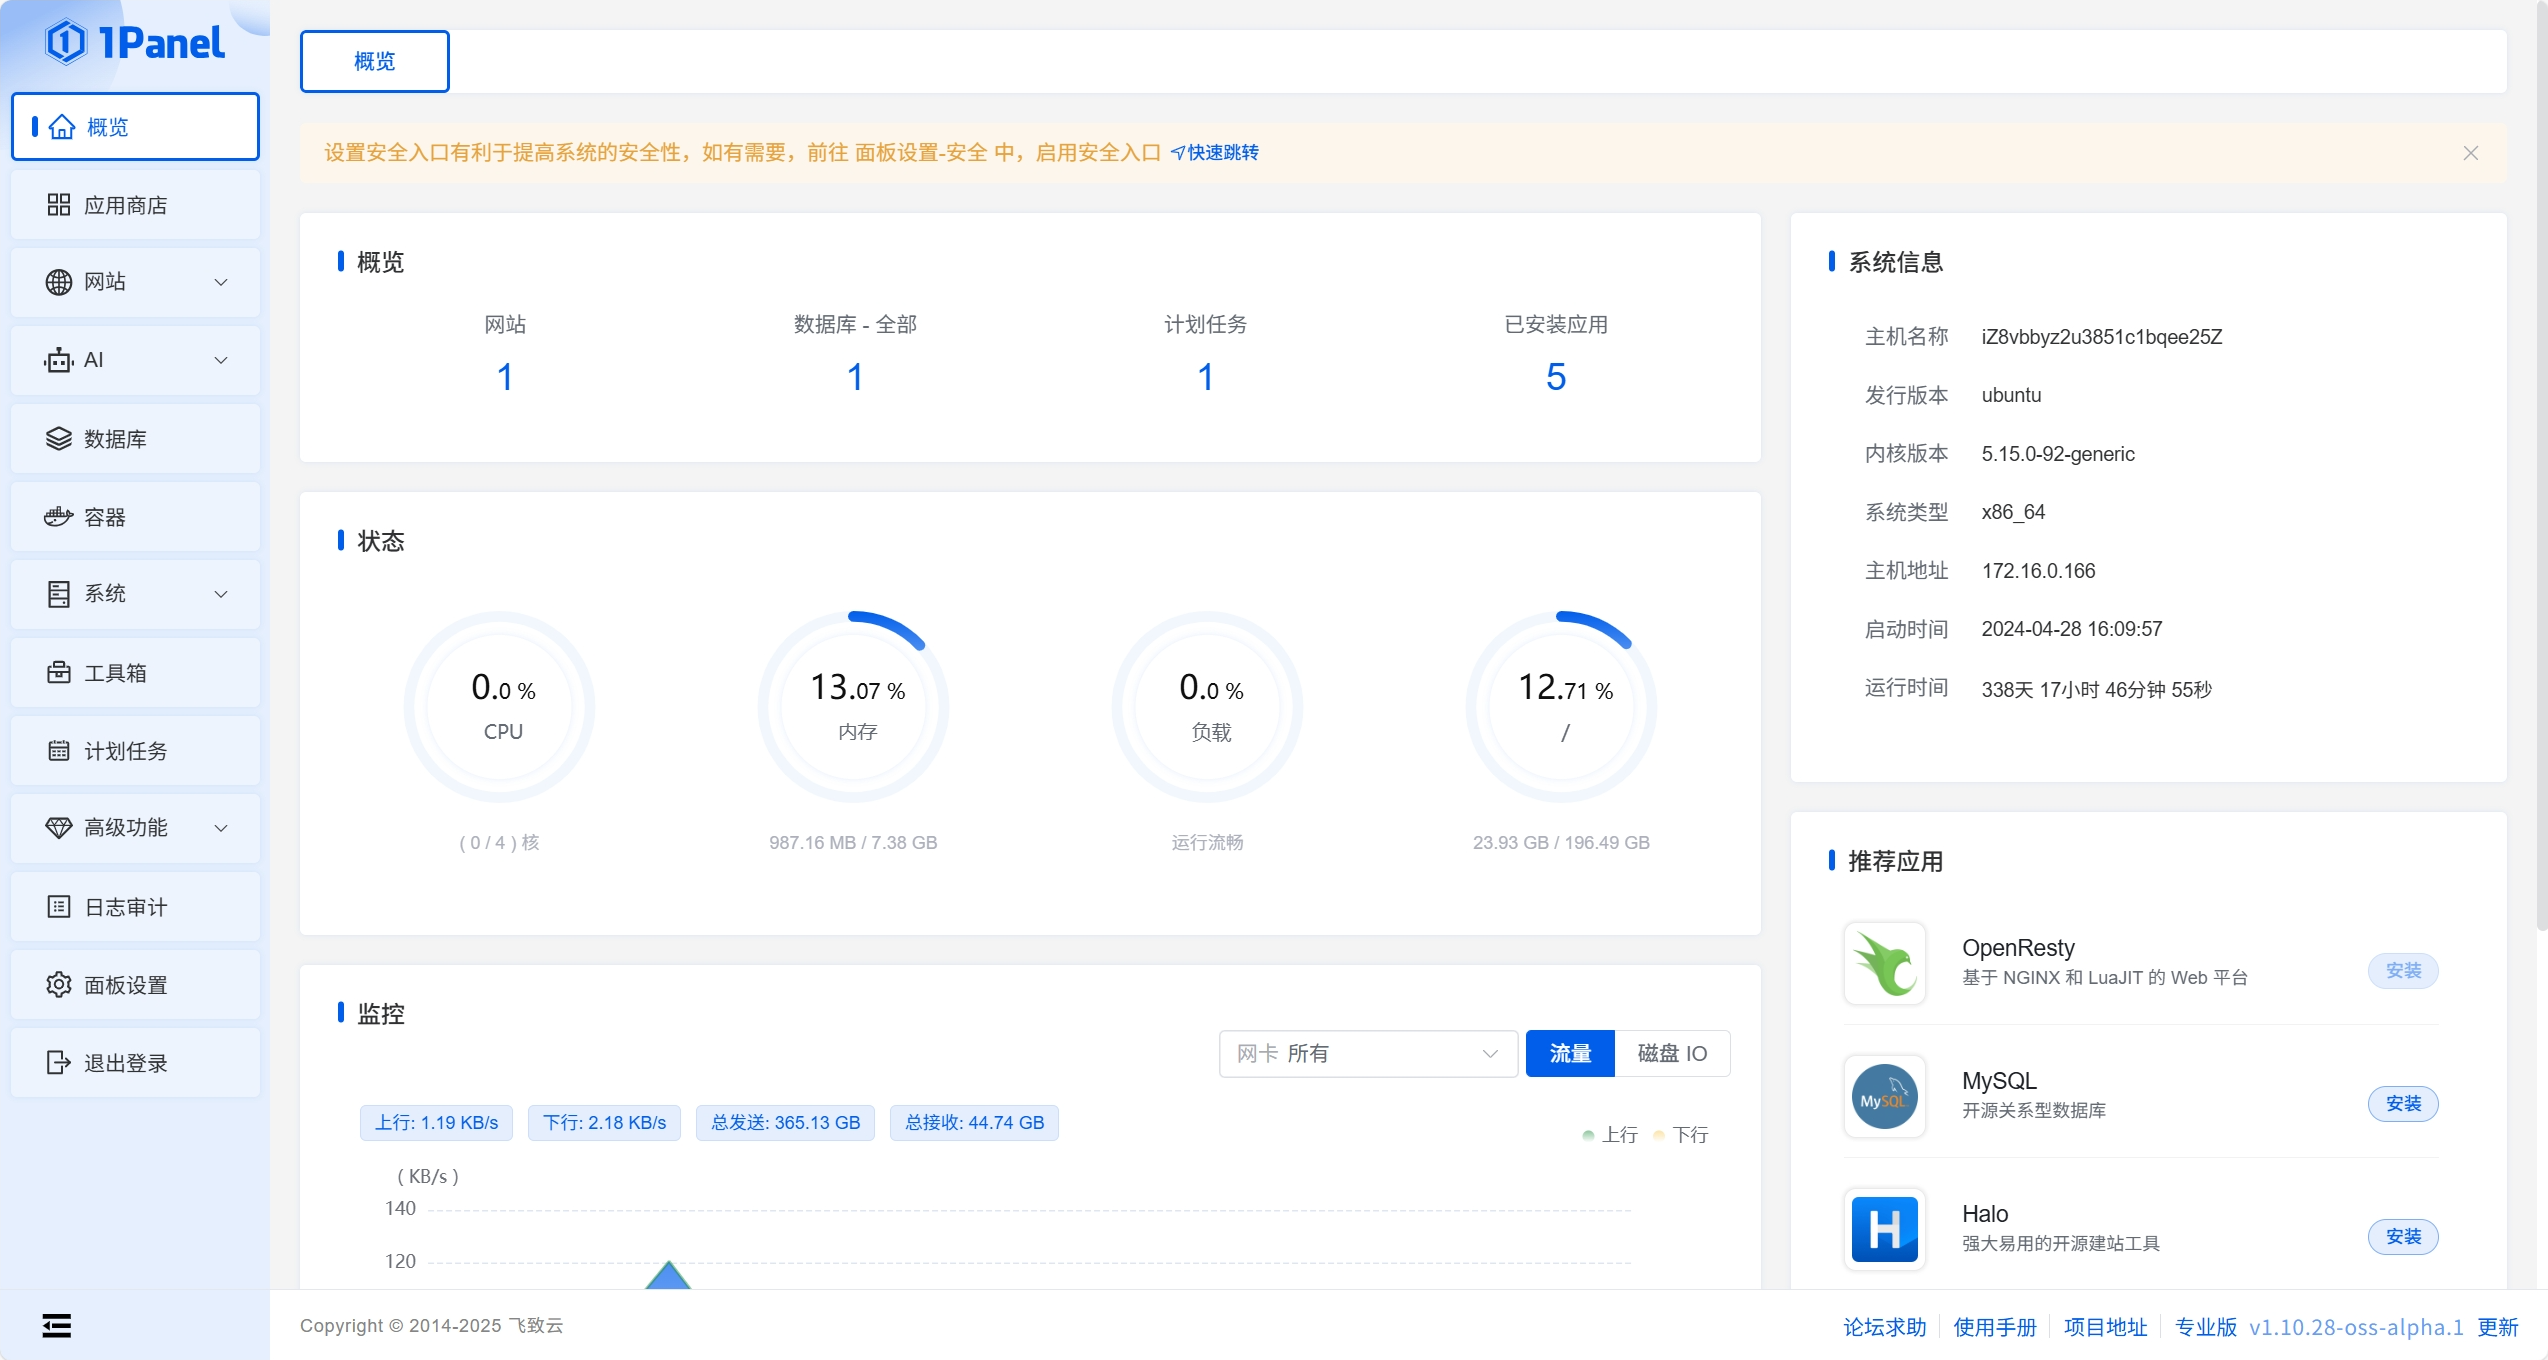Select the 流量 traffic monitor option

click(x=1570, y=1053)
